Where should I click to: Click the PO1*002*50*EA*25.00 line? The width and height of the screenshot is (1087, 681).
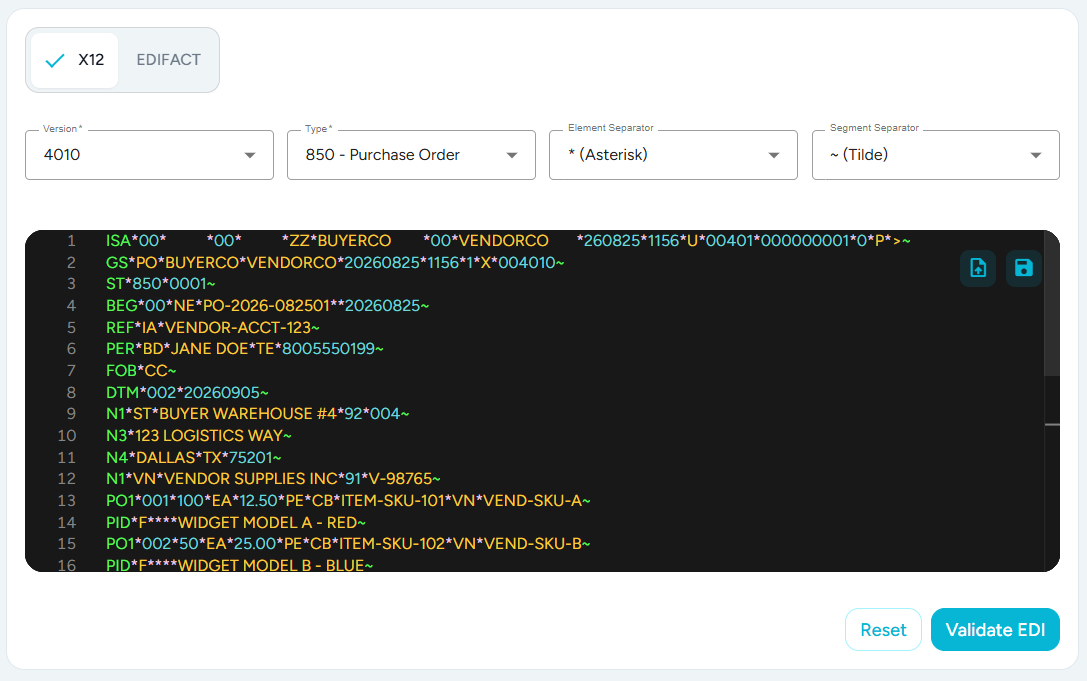348,544
